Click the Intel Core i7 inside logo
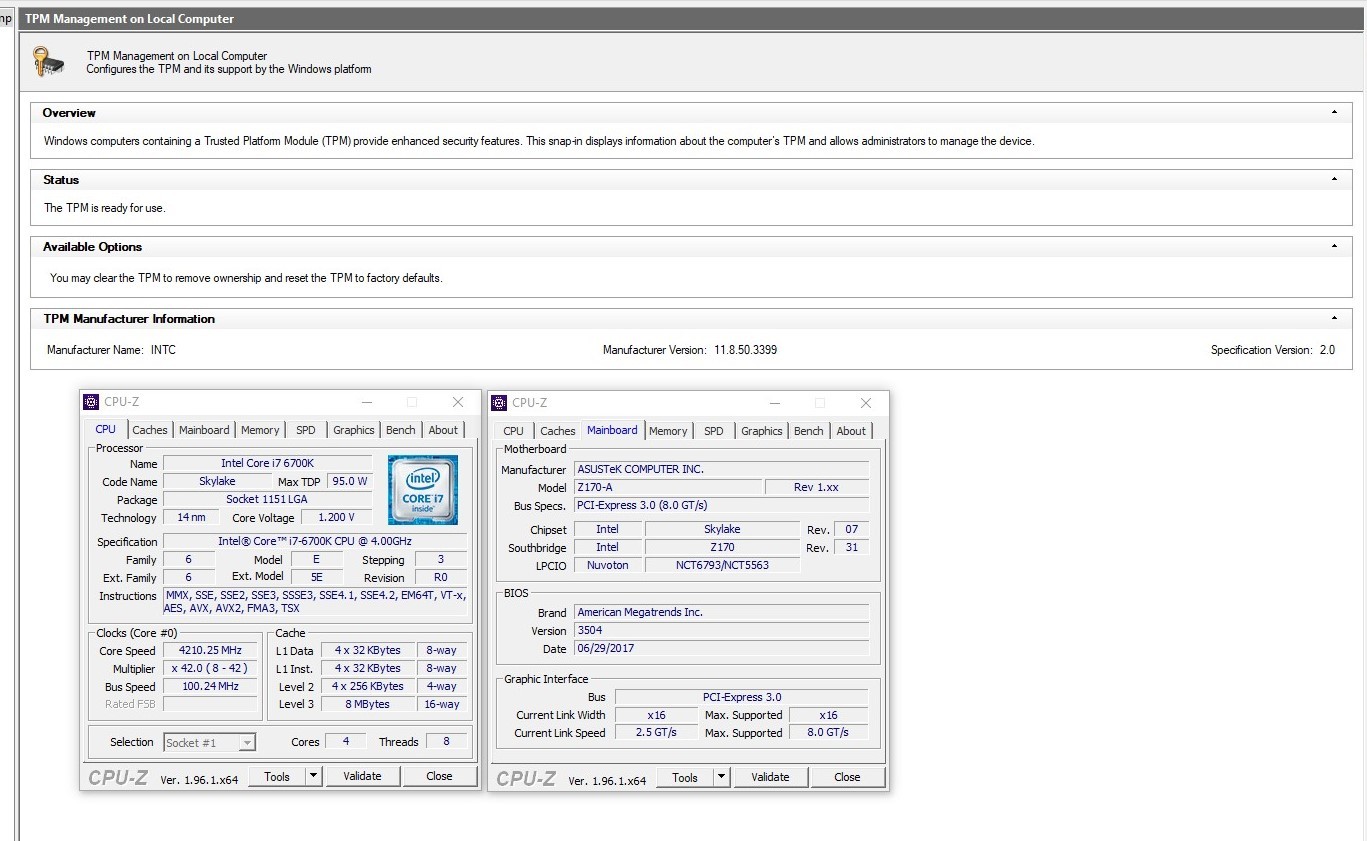Screen dimensions: 1367x841 pos(423,490)
